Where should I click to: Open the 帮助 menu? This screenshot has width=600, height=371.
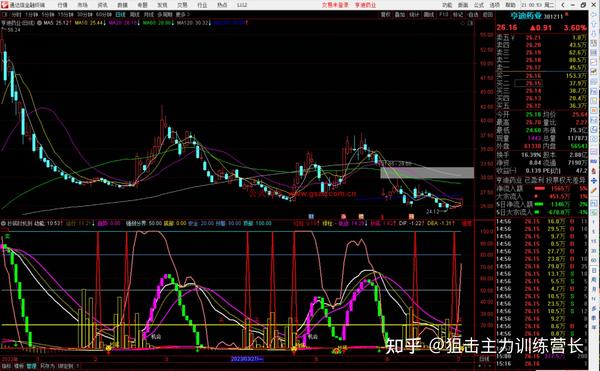coord(510,5)
